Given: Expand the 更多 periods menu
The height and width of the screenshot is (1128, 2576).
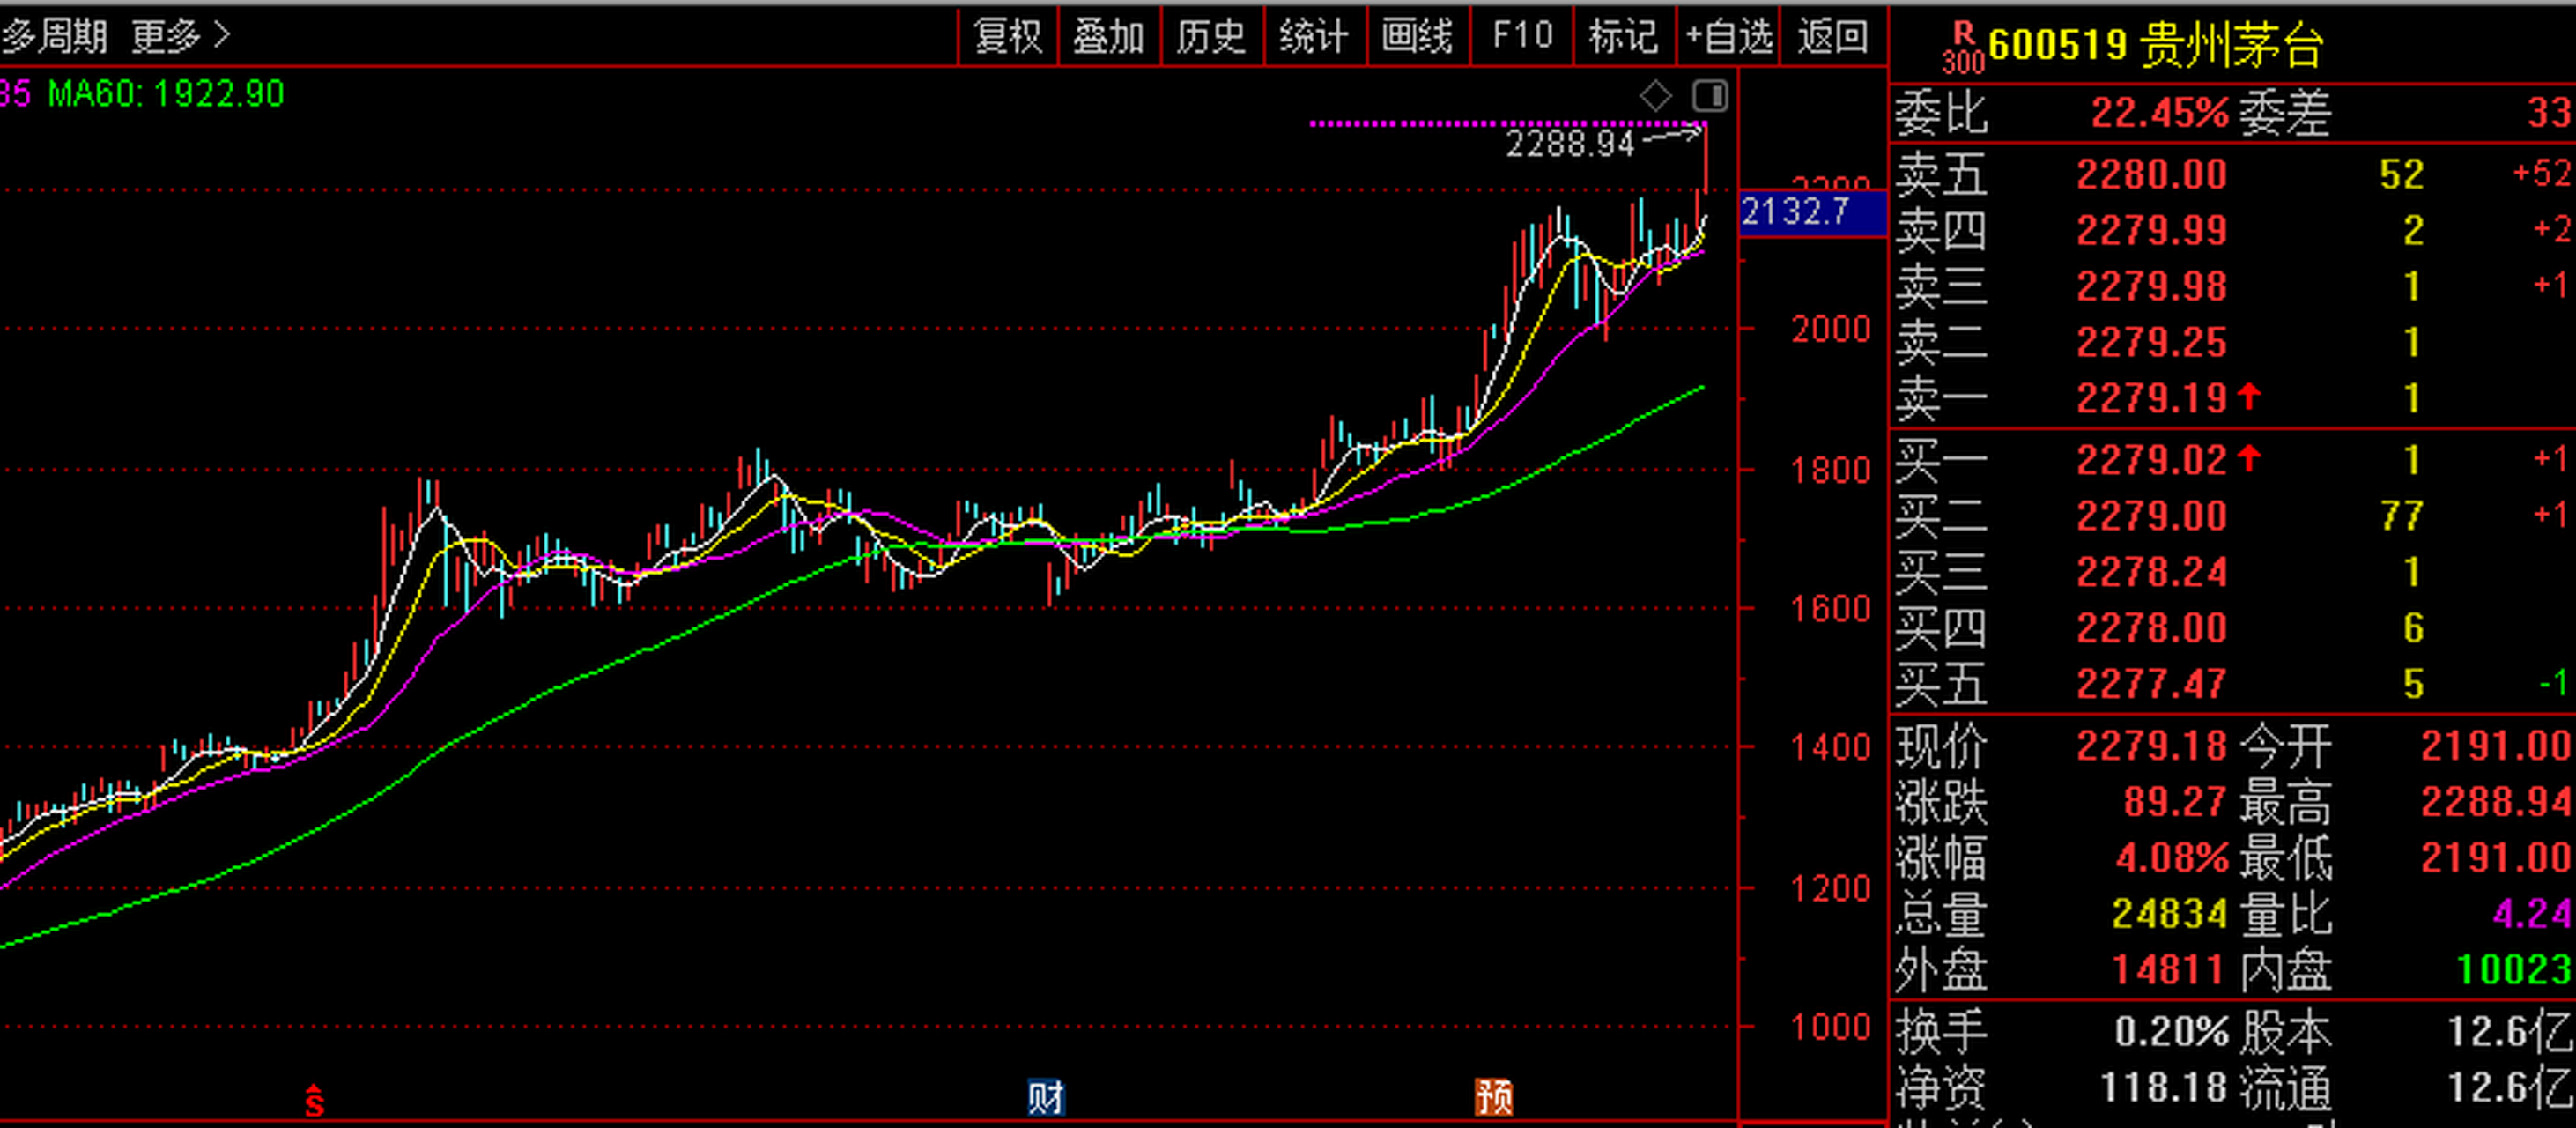Looking at the screenshot, I should pyautogui.click(x=180, y=37).
